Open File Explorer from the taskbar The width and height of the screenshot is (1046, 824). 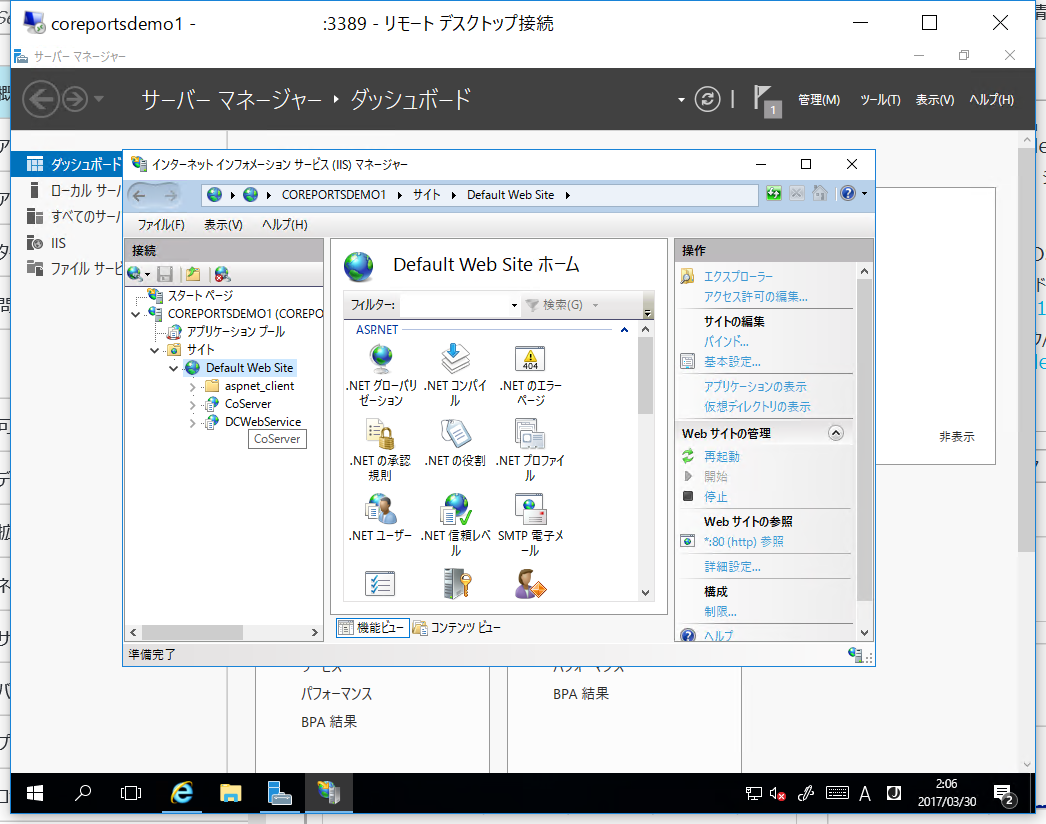(230, 793)
